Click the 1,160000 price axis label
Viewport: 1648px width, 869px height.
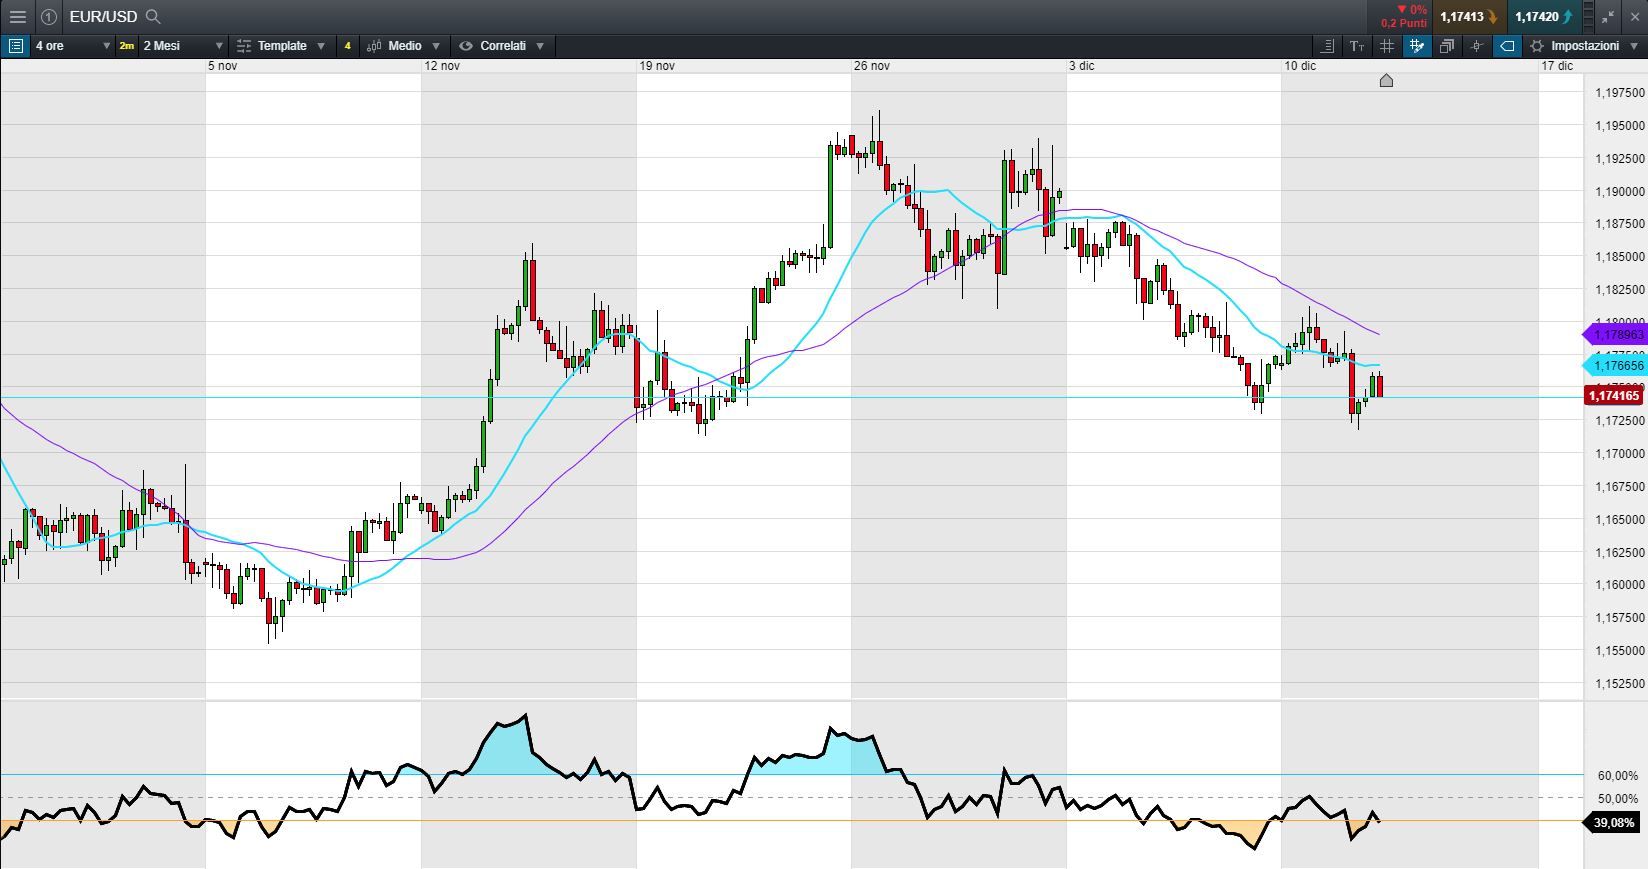(x=1620, y=585)
